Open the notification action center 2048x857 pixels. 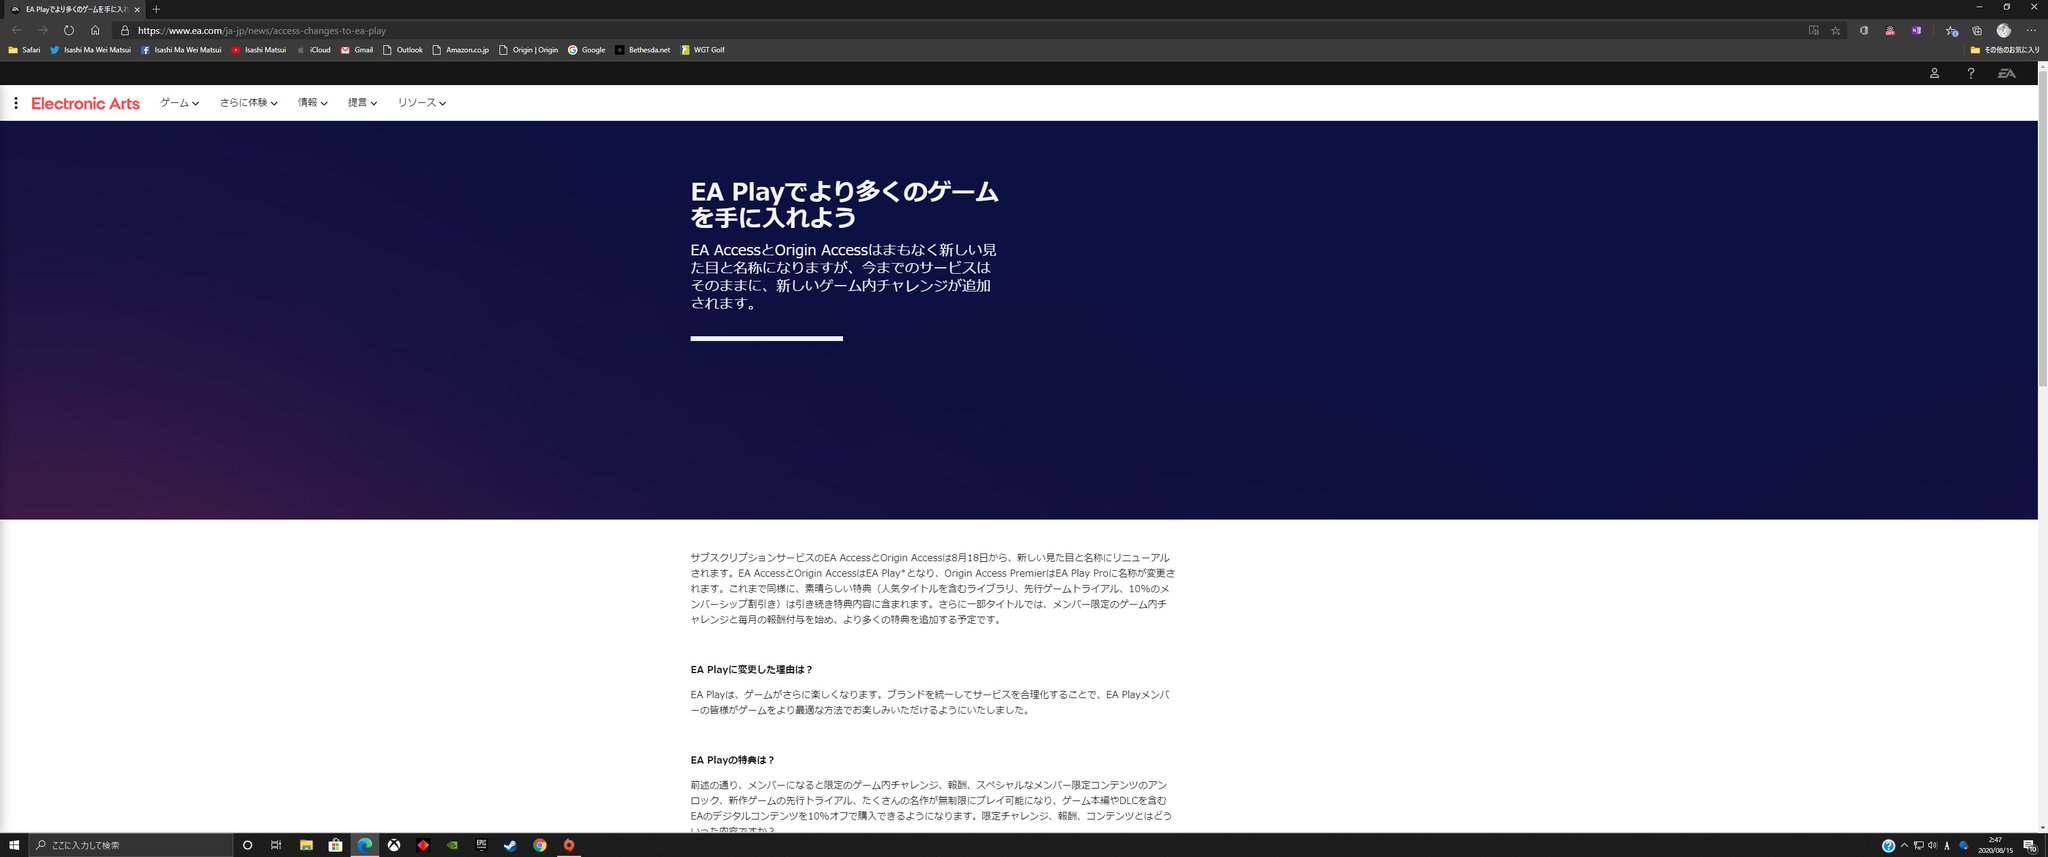(x=2030, y=846)
